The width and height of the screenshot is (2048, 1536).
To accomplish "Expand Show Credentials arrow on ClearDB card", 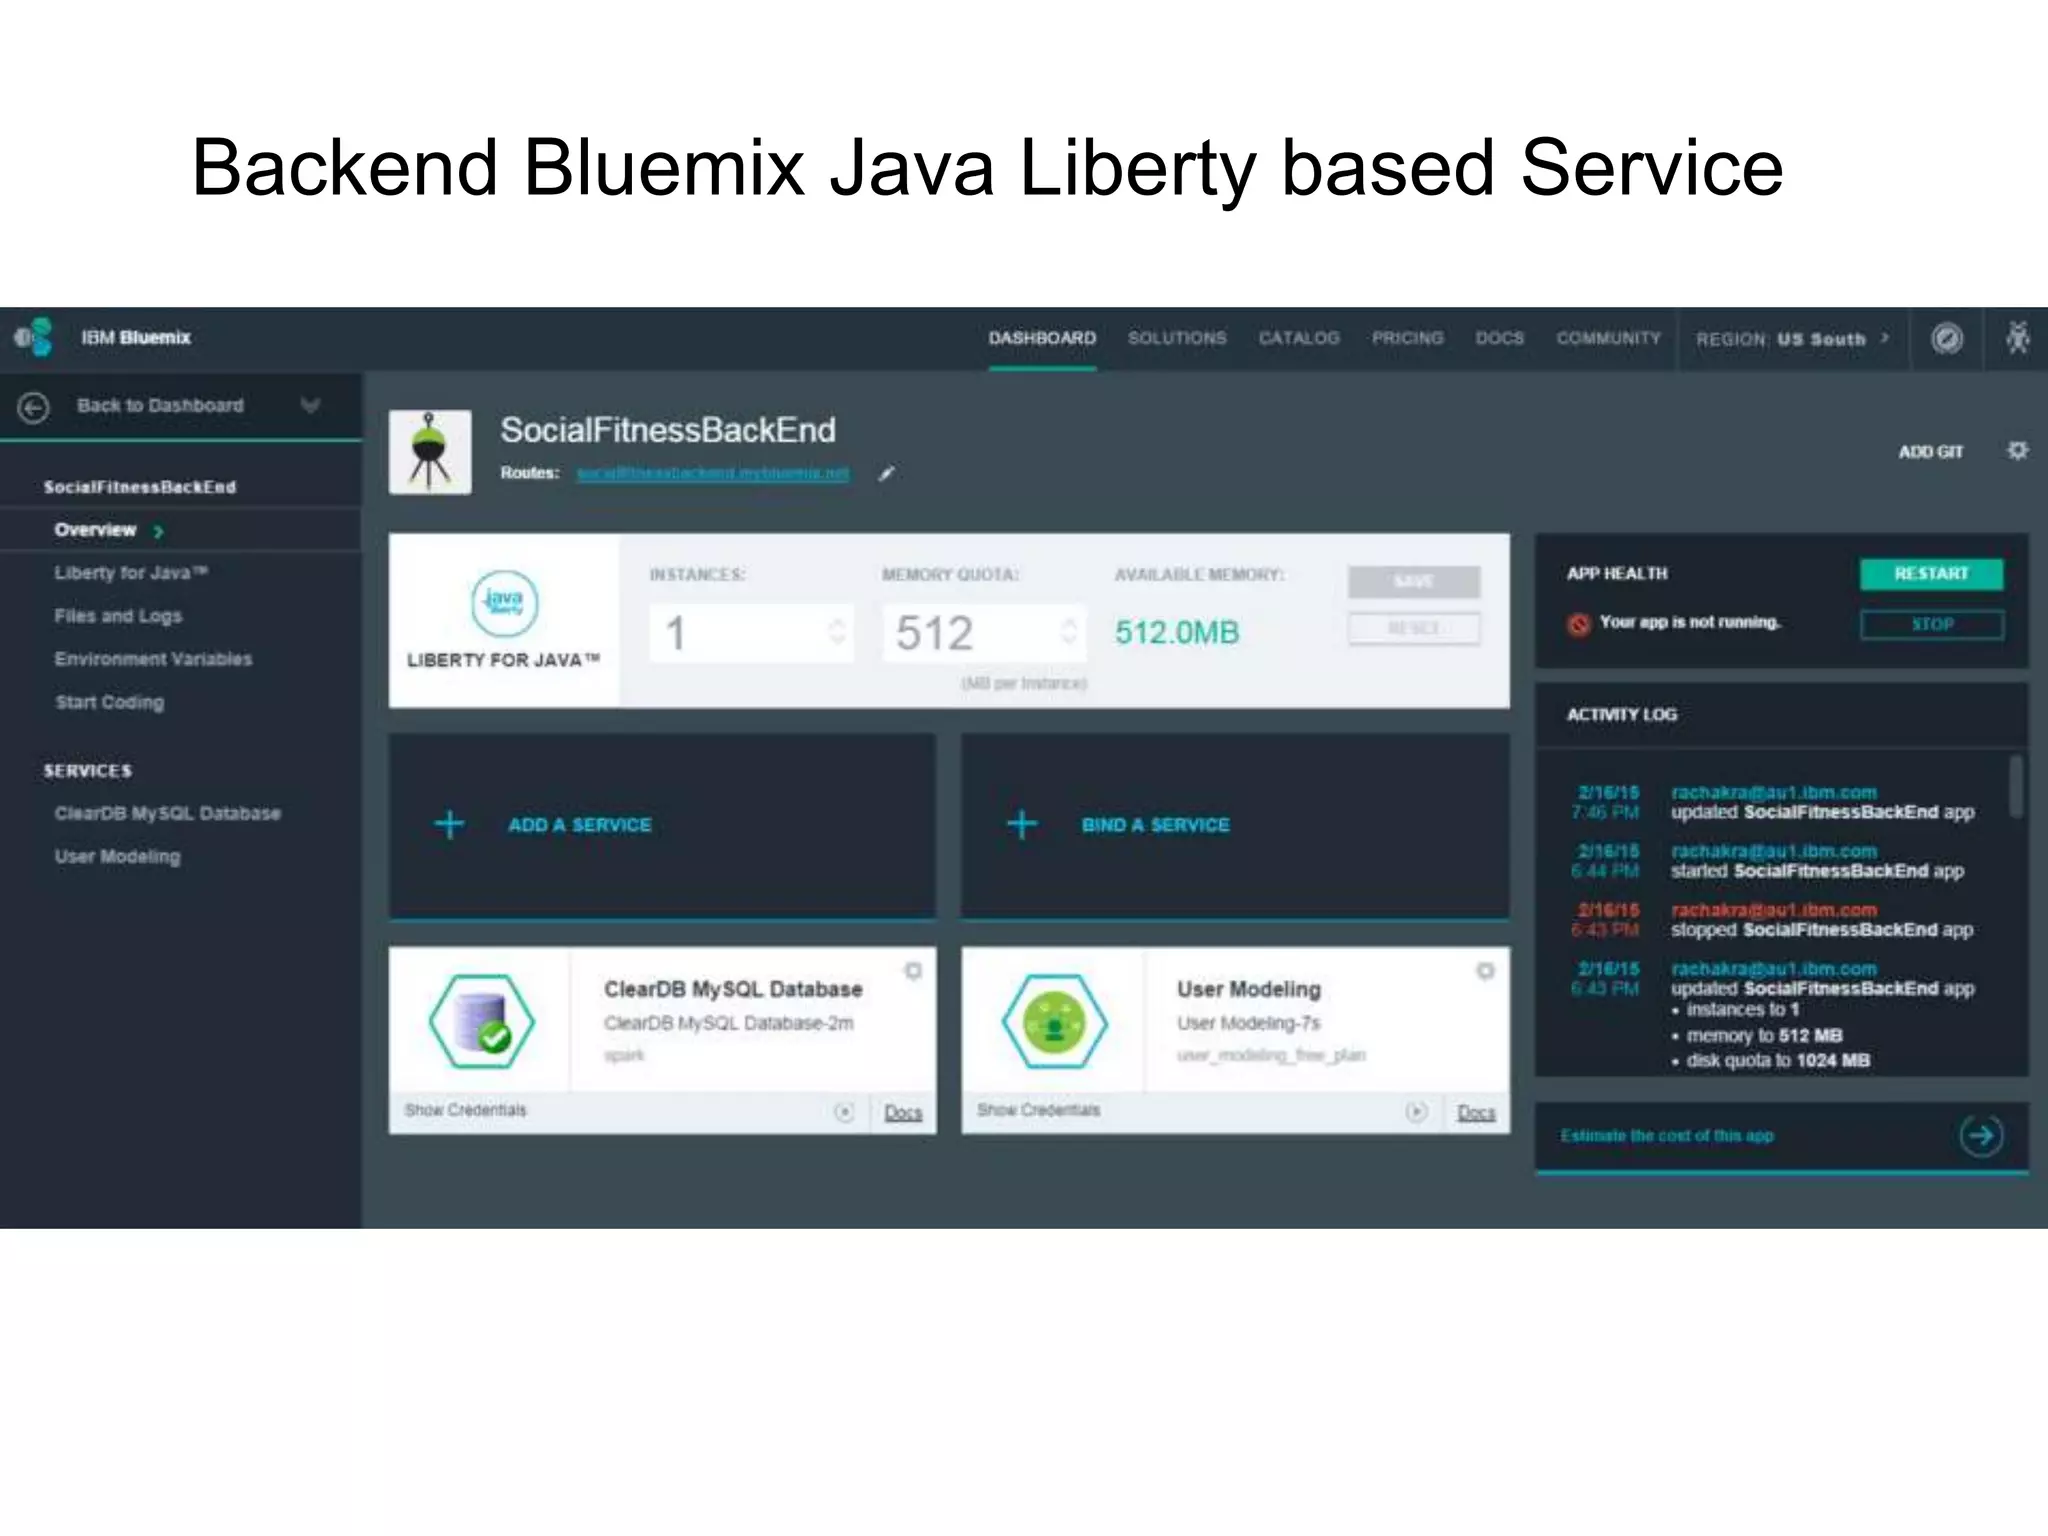I will click(x=844, y=1112).
